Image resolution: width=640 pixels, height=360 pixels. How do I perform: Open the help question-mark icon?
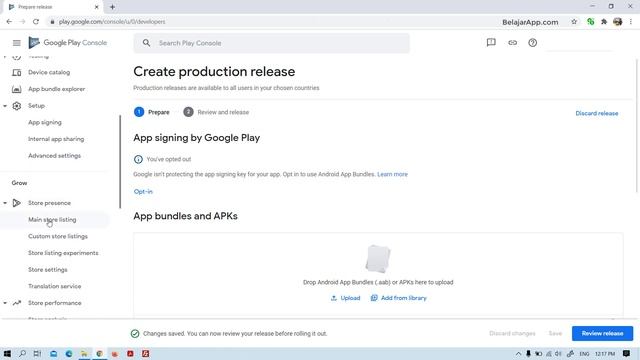tap(532, 42)
